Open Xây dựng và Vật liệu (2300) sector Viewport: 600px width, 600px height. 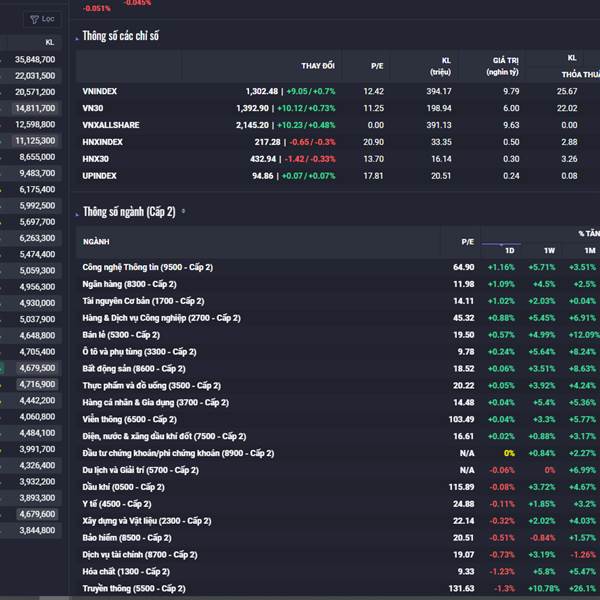point(147,521)
